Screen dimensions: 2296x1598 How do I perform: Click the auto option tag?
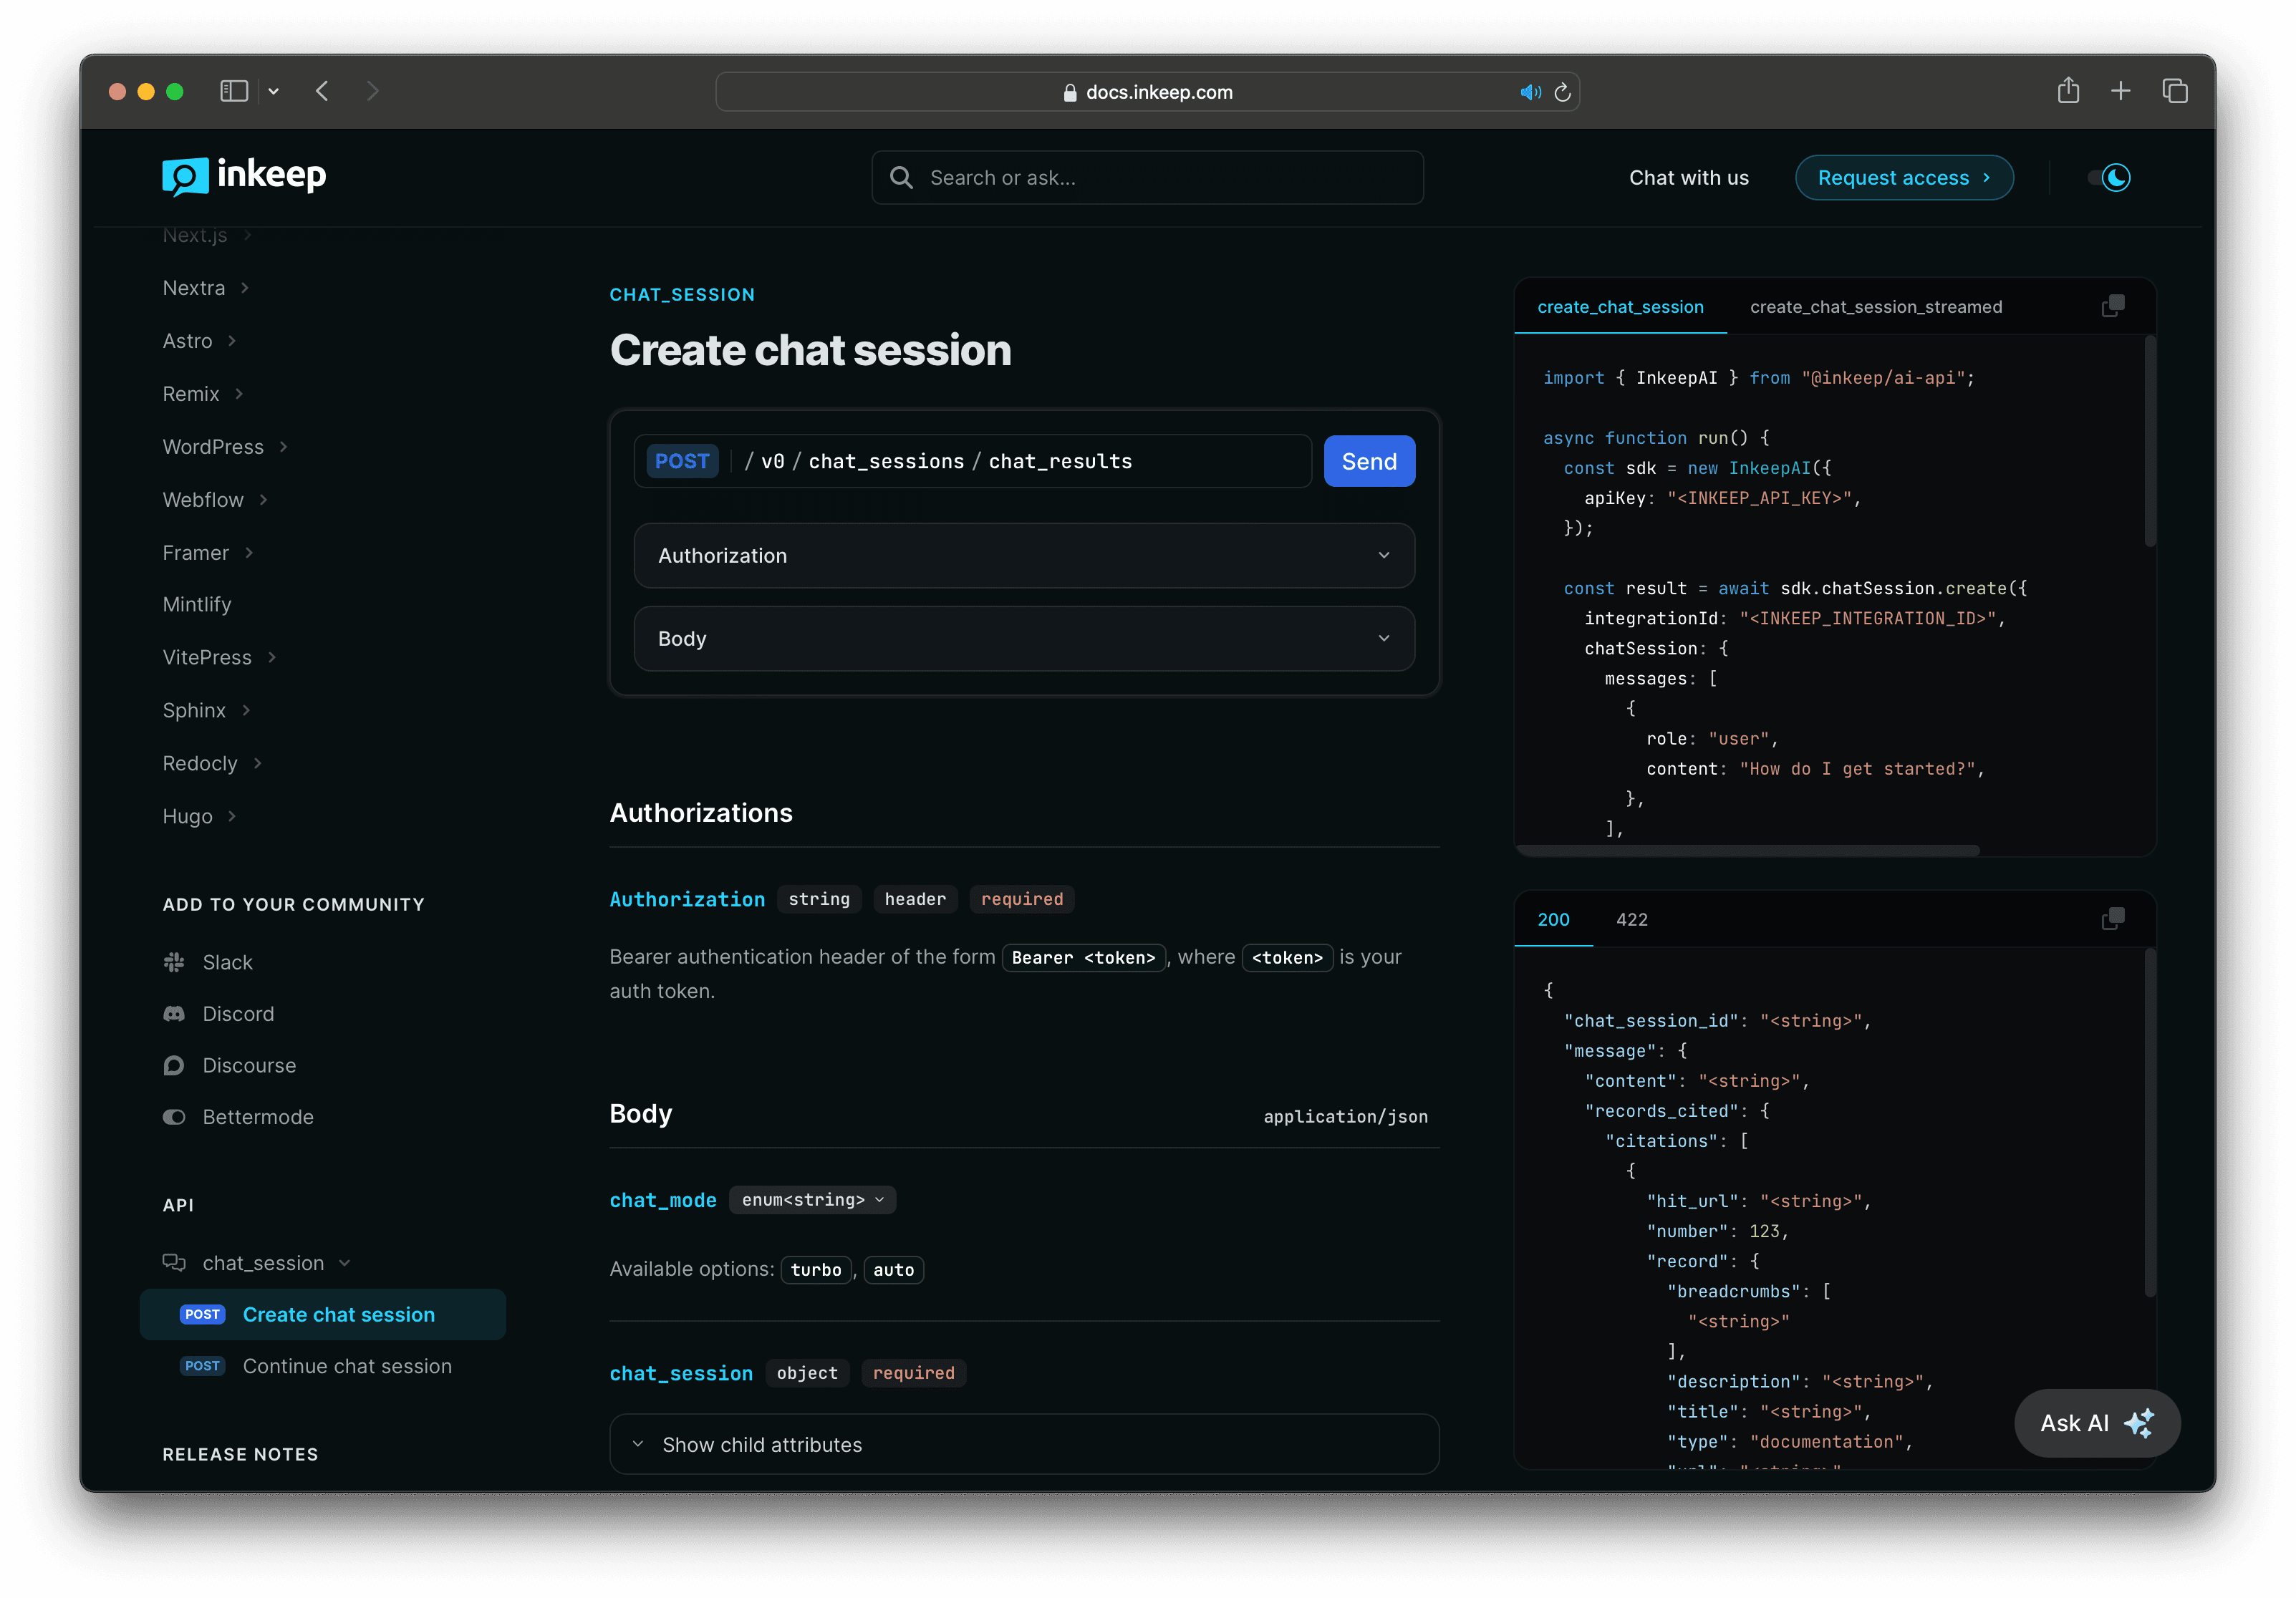893,1270
